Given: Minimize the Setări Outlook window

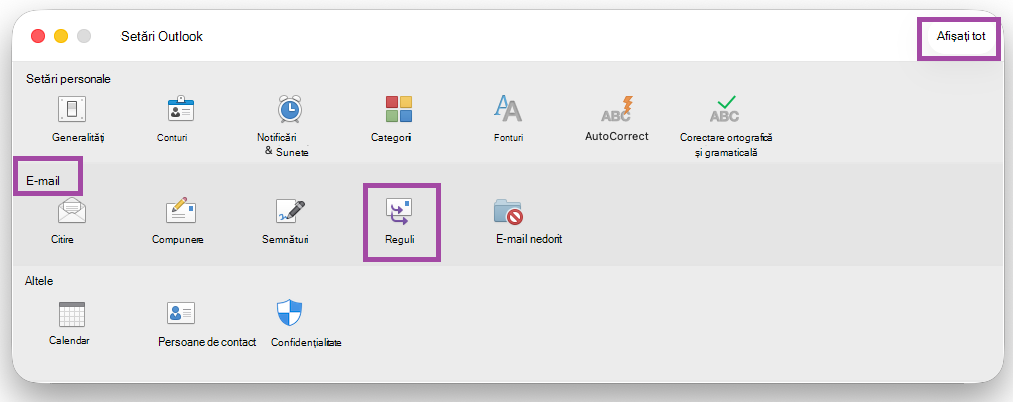Looking at the screenshot, I should click(x=61, y=36).
